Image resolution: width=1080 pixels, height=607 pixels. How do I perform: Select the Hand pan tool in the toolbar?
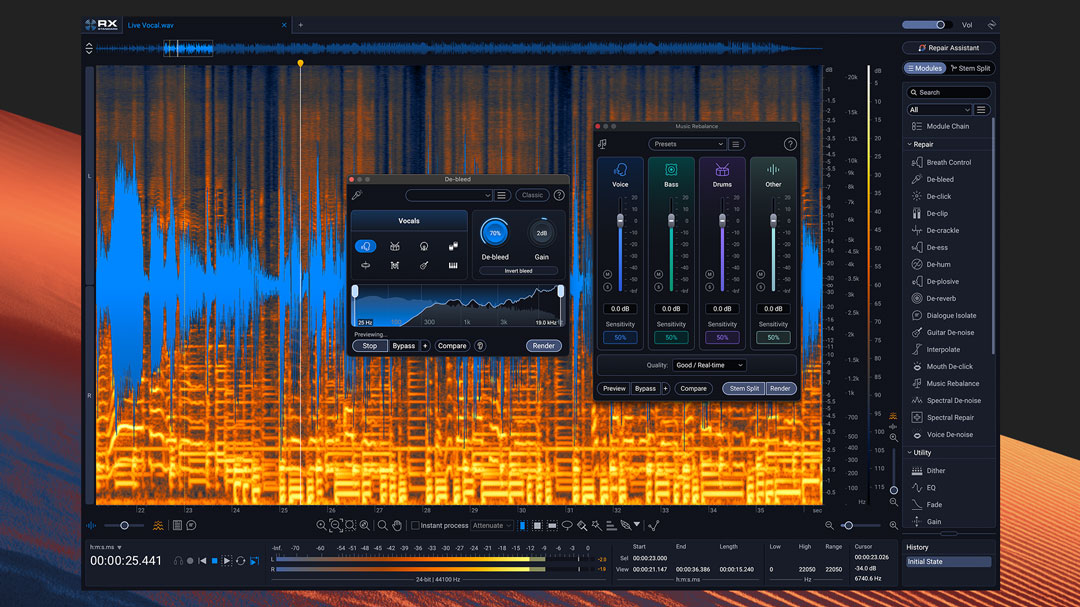pos(397,527)
